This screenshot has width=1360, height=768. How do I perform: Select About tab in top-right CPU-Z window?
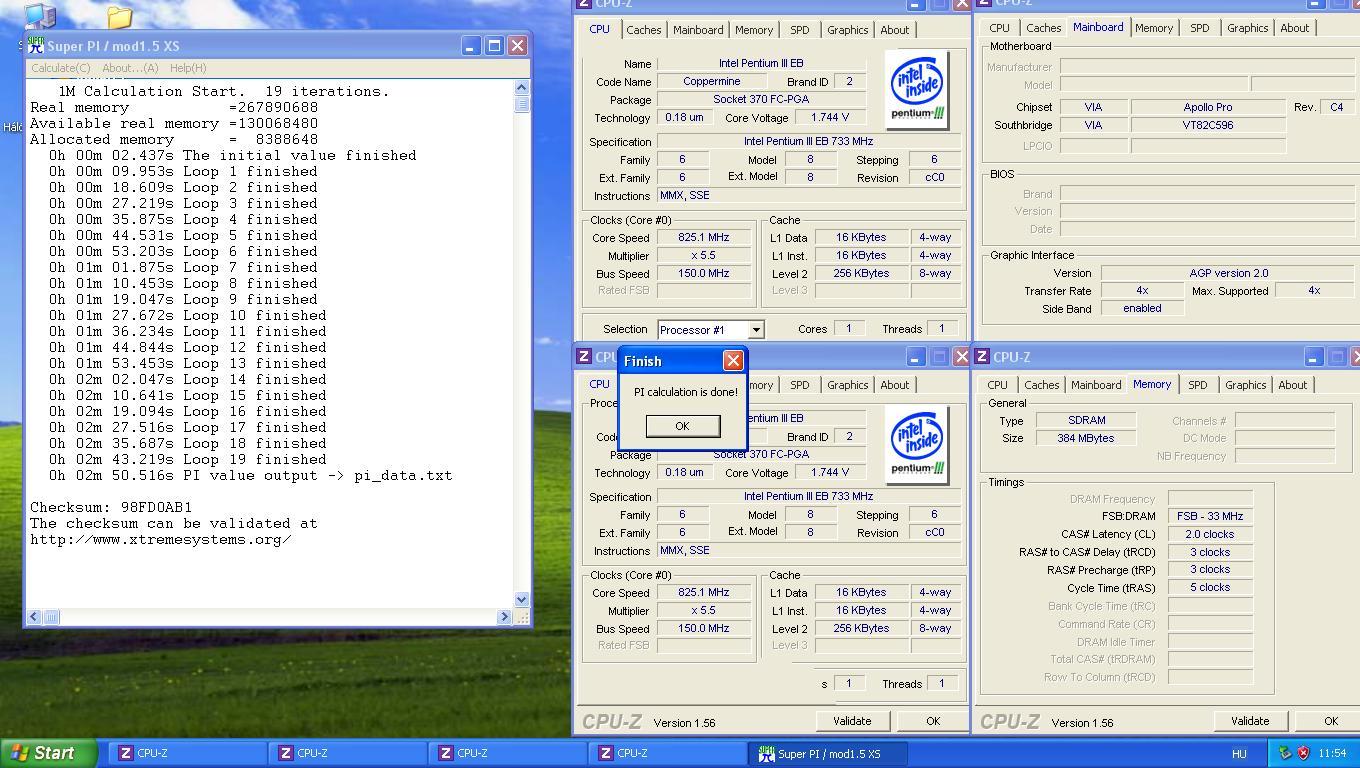point(1295,28)
